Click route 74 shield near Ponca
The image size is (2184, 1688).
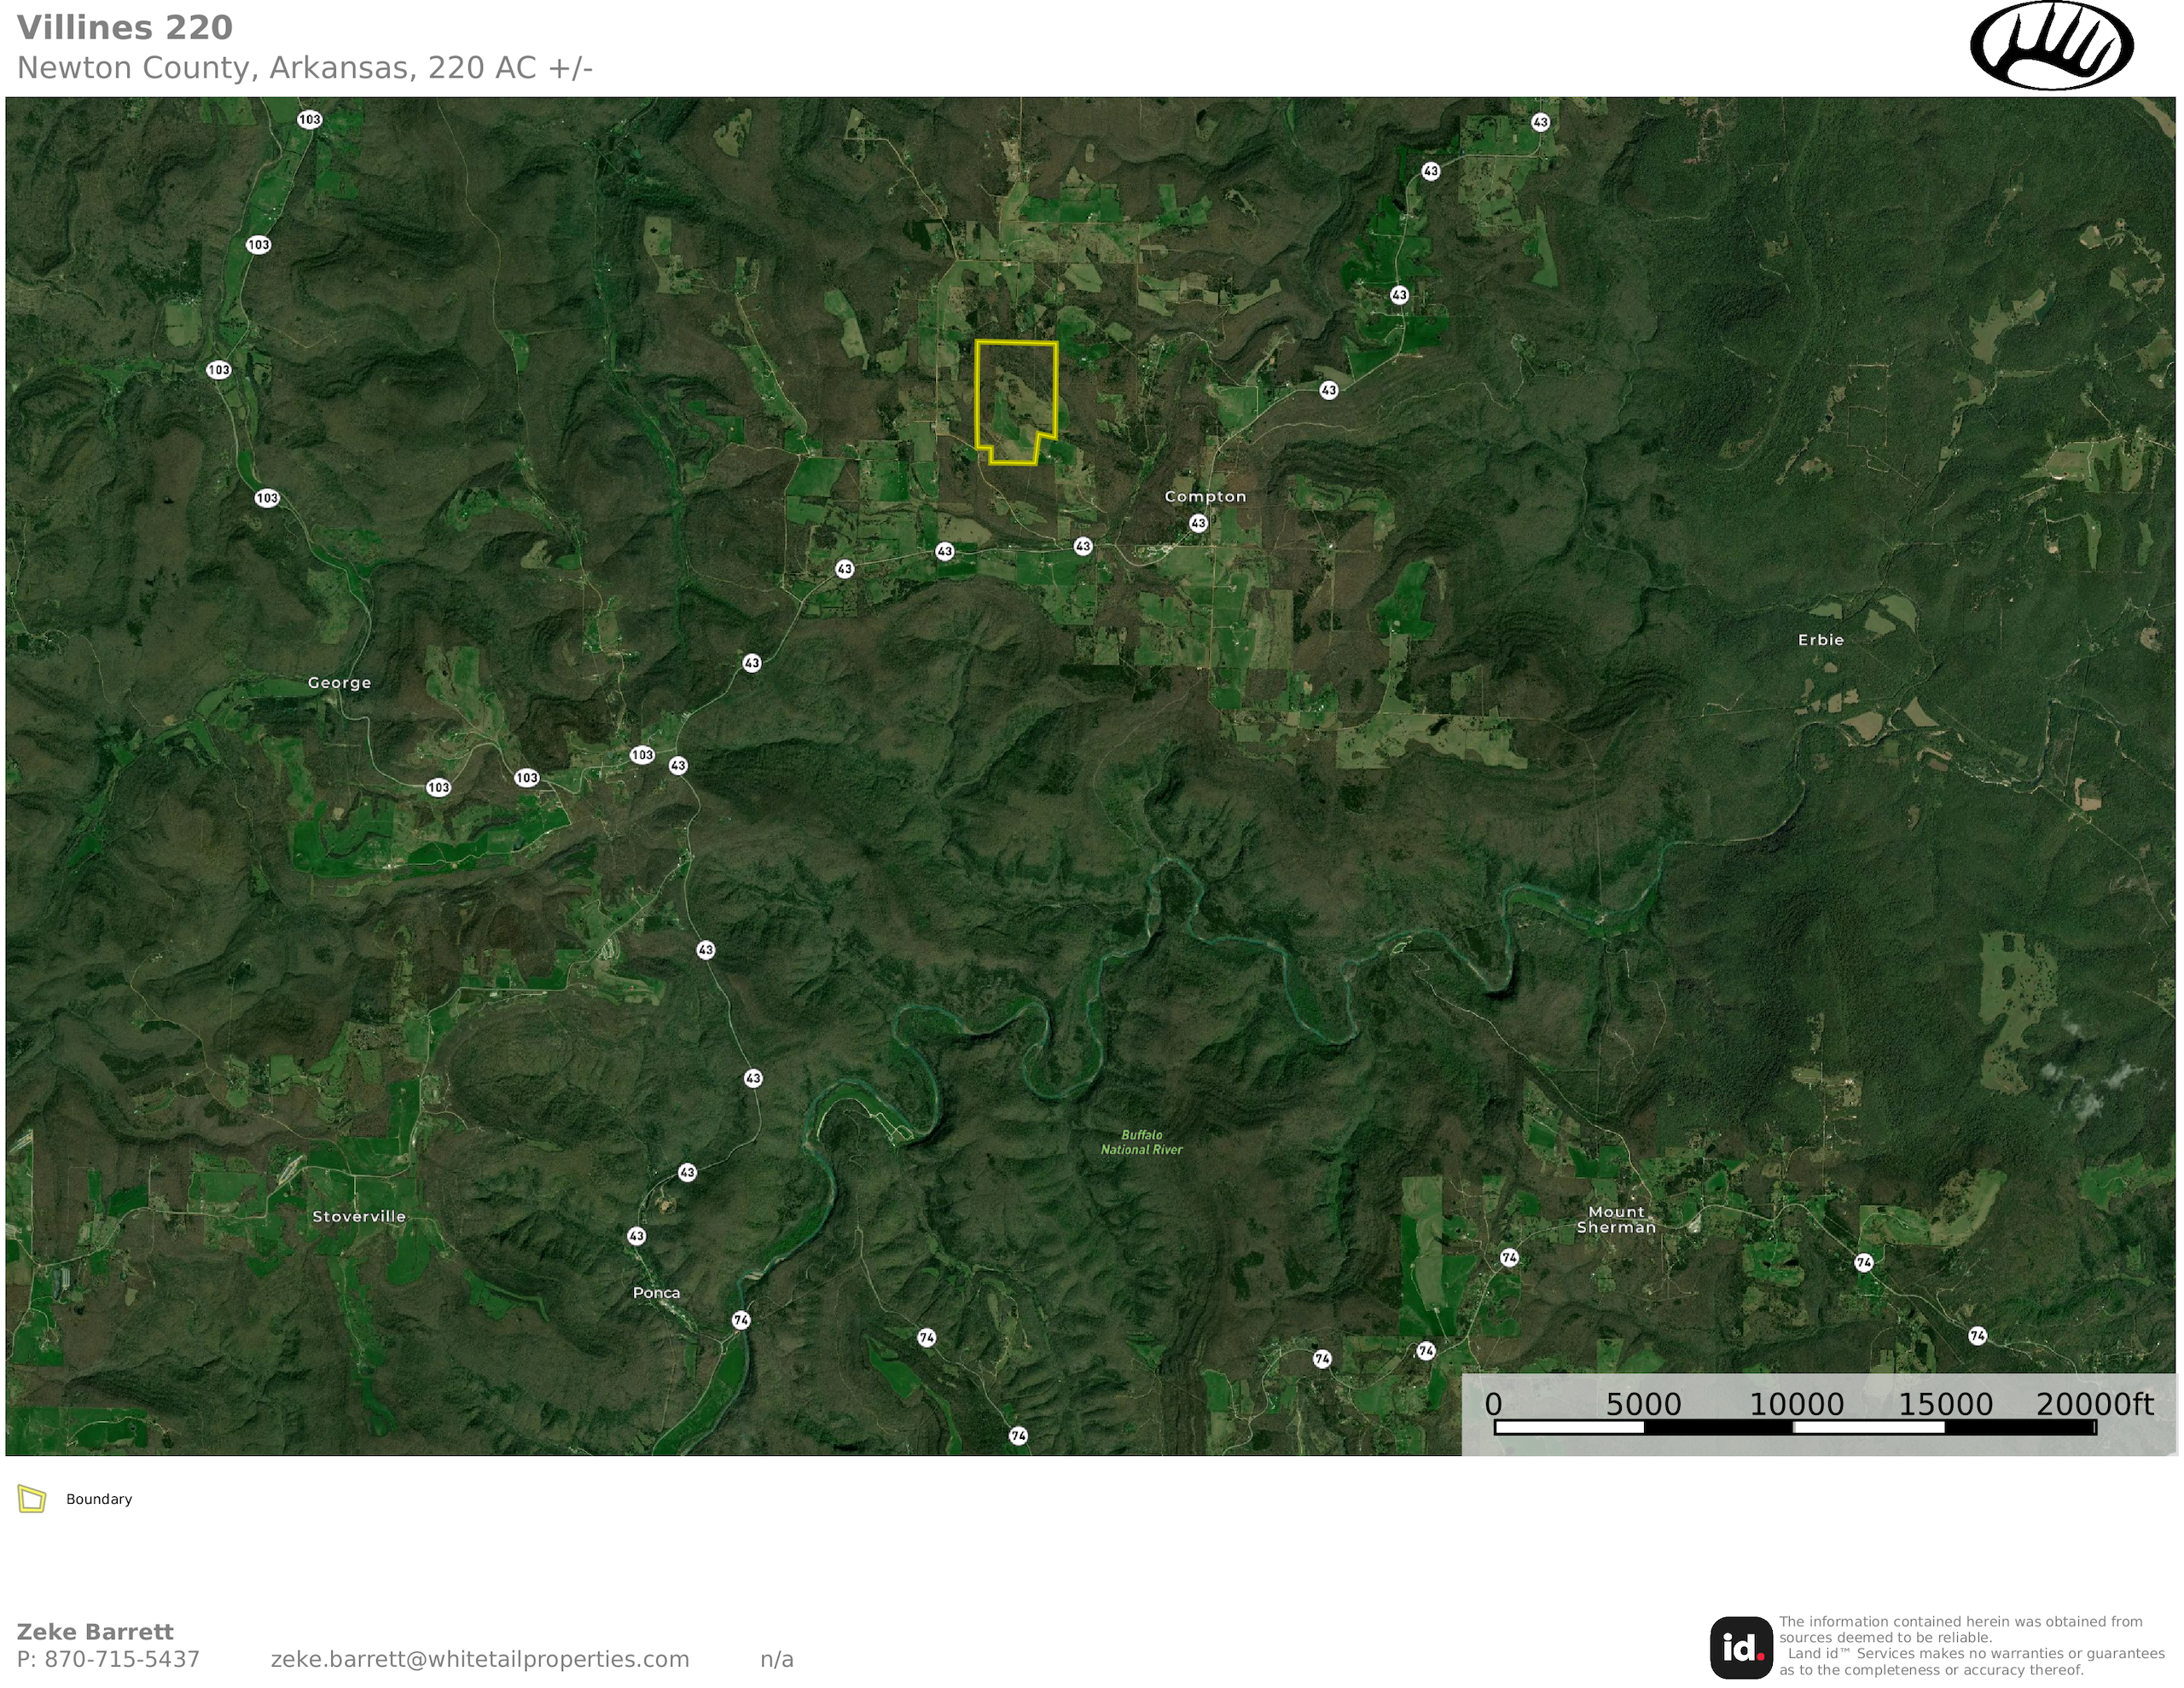click(741, 1320)
